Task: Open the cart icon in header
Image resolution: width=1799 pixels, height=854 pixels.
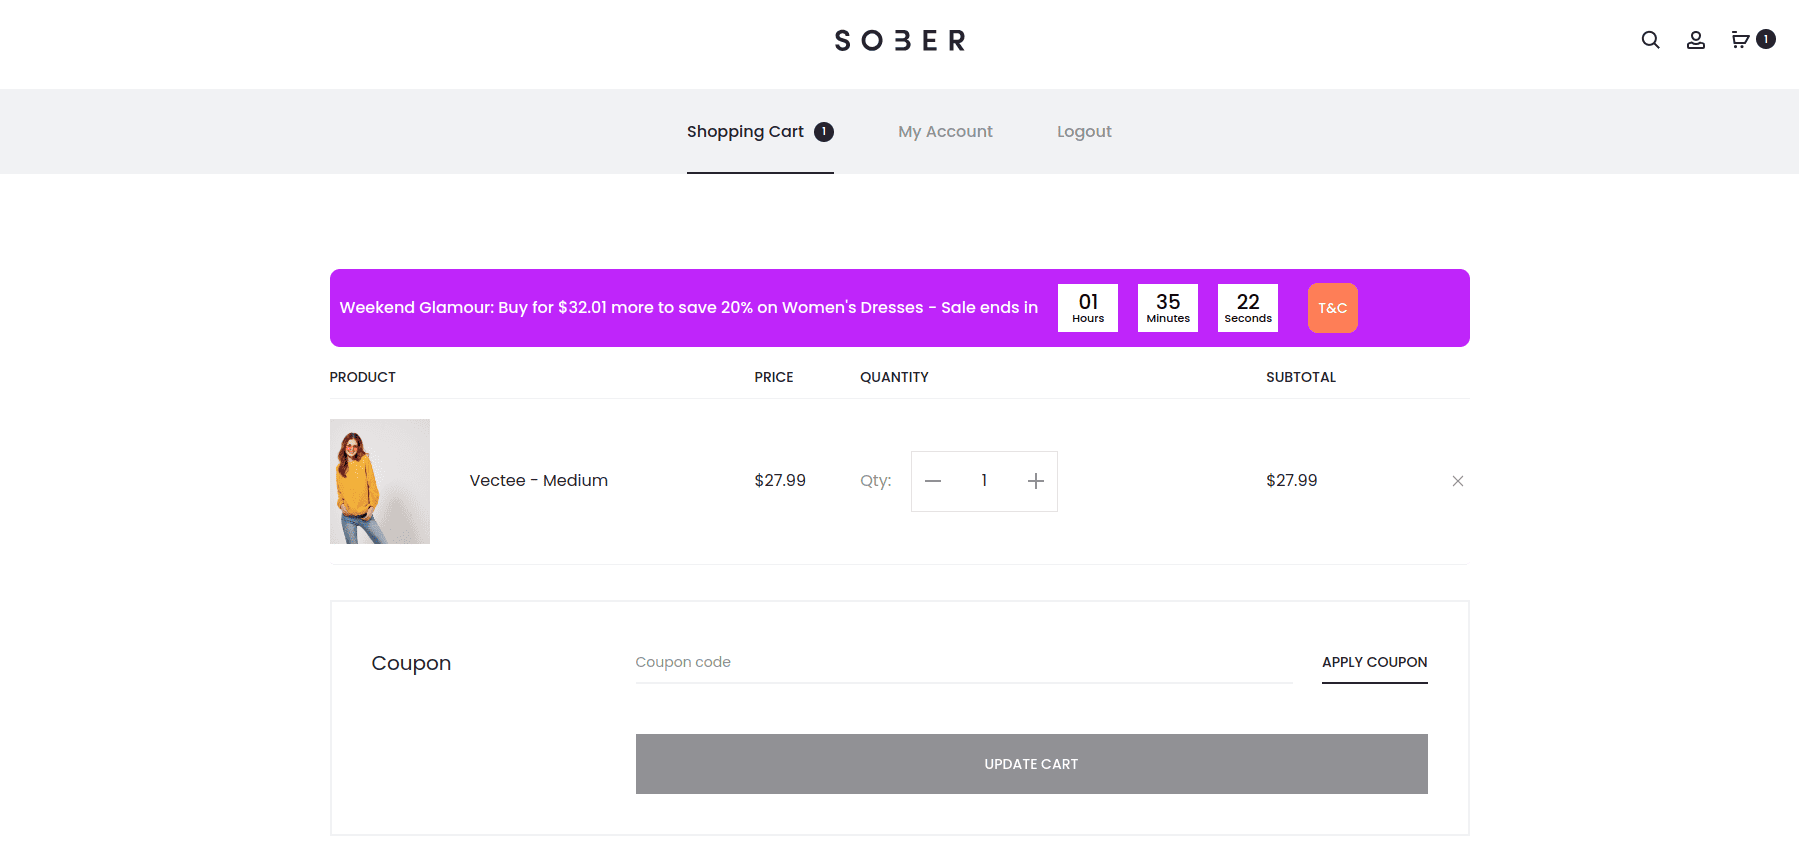Action: [x=1741, y=40]
